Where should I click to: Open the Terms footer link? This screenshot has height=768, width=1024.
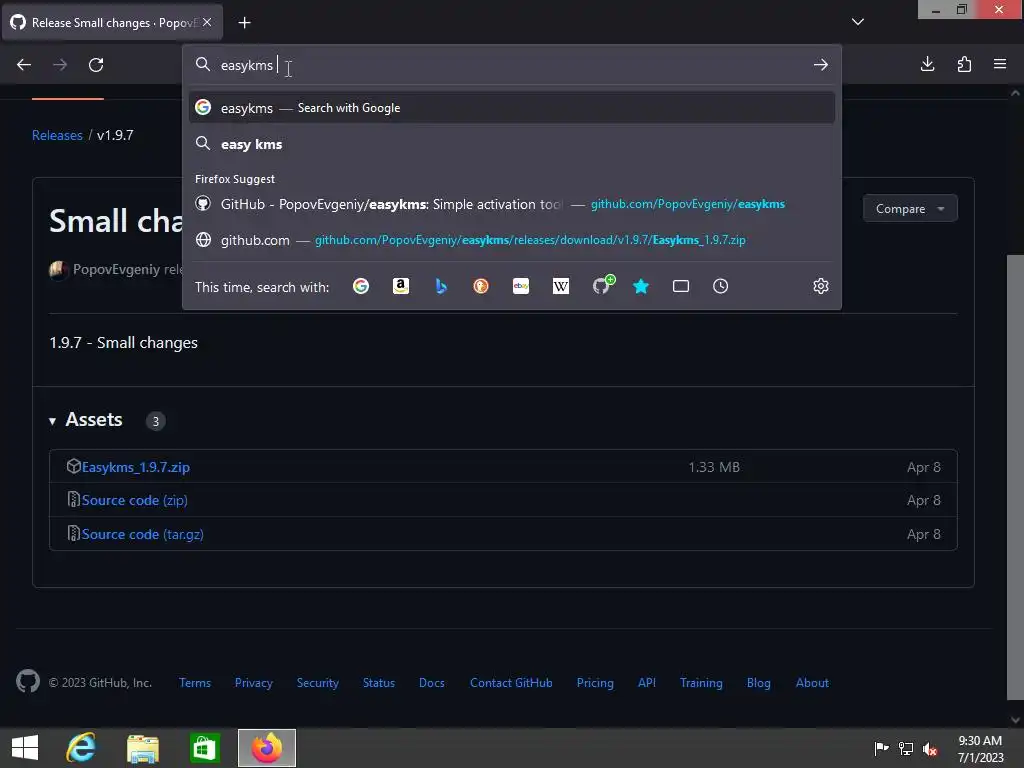(195, 682)
